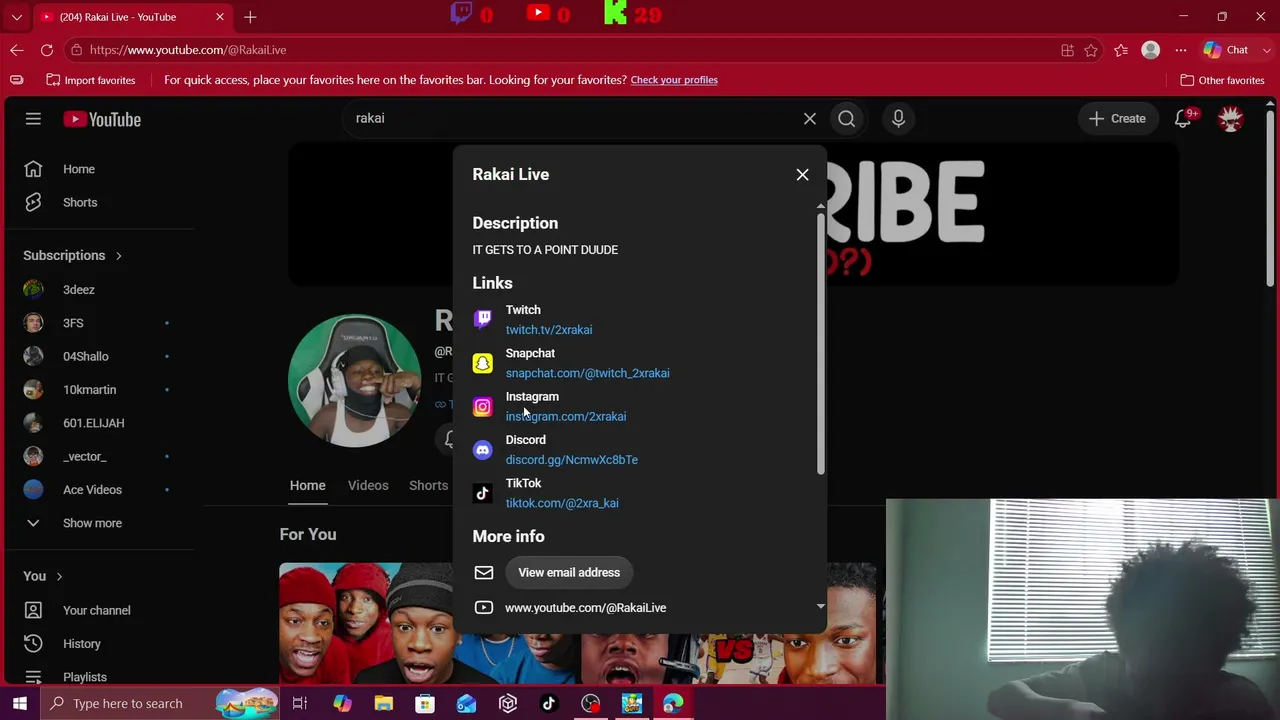This screenshot has width=1280, height=720.
Task: Open the discord.gg/NcmwXc8bTe invite link
Action: coord(572,460)
